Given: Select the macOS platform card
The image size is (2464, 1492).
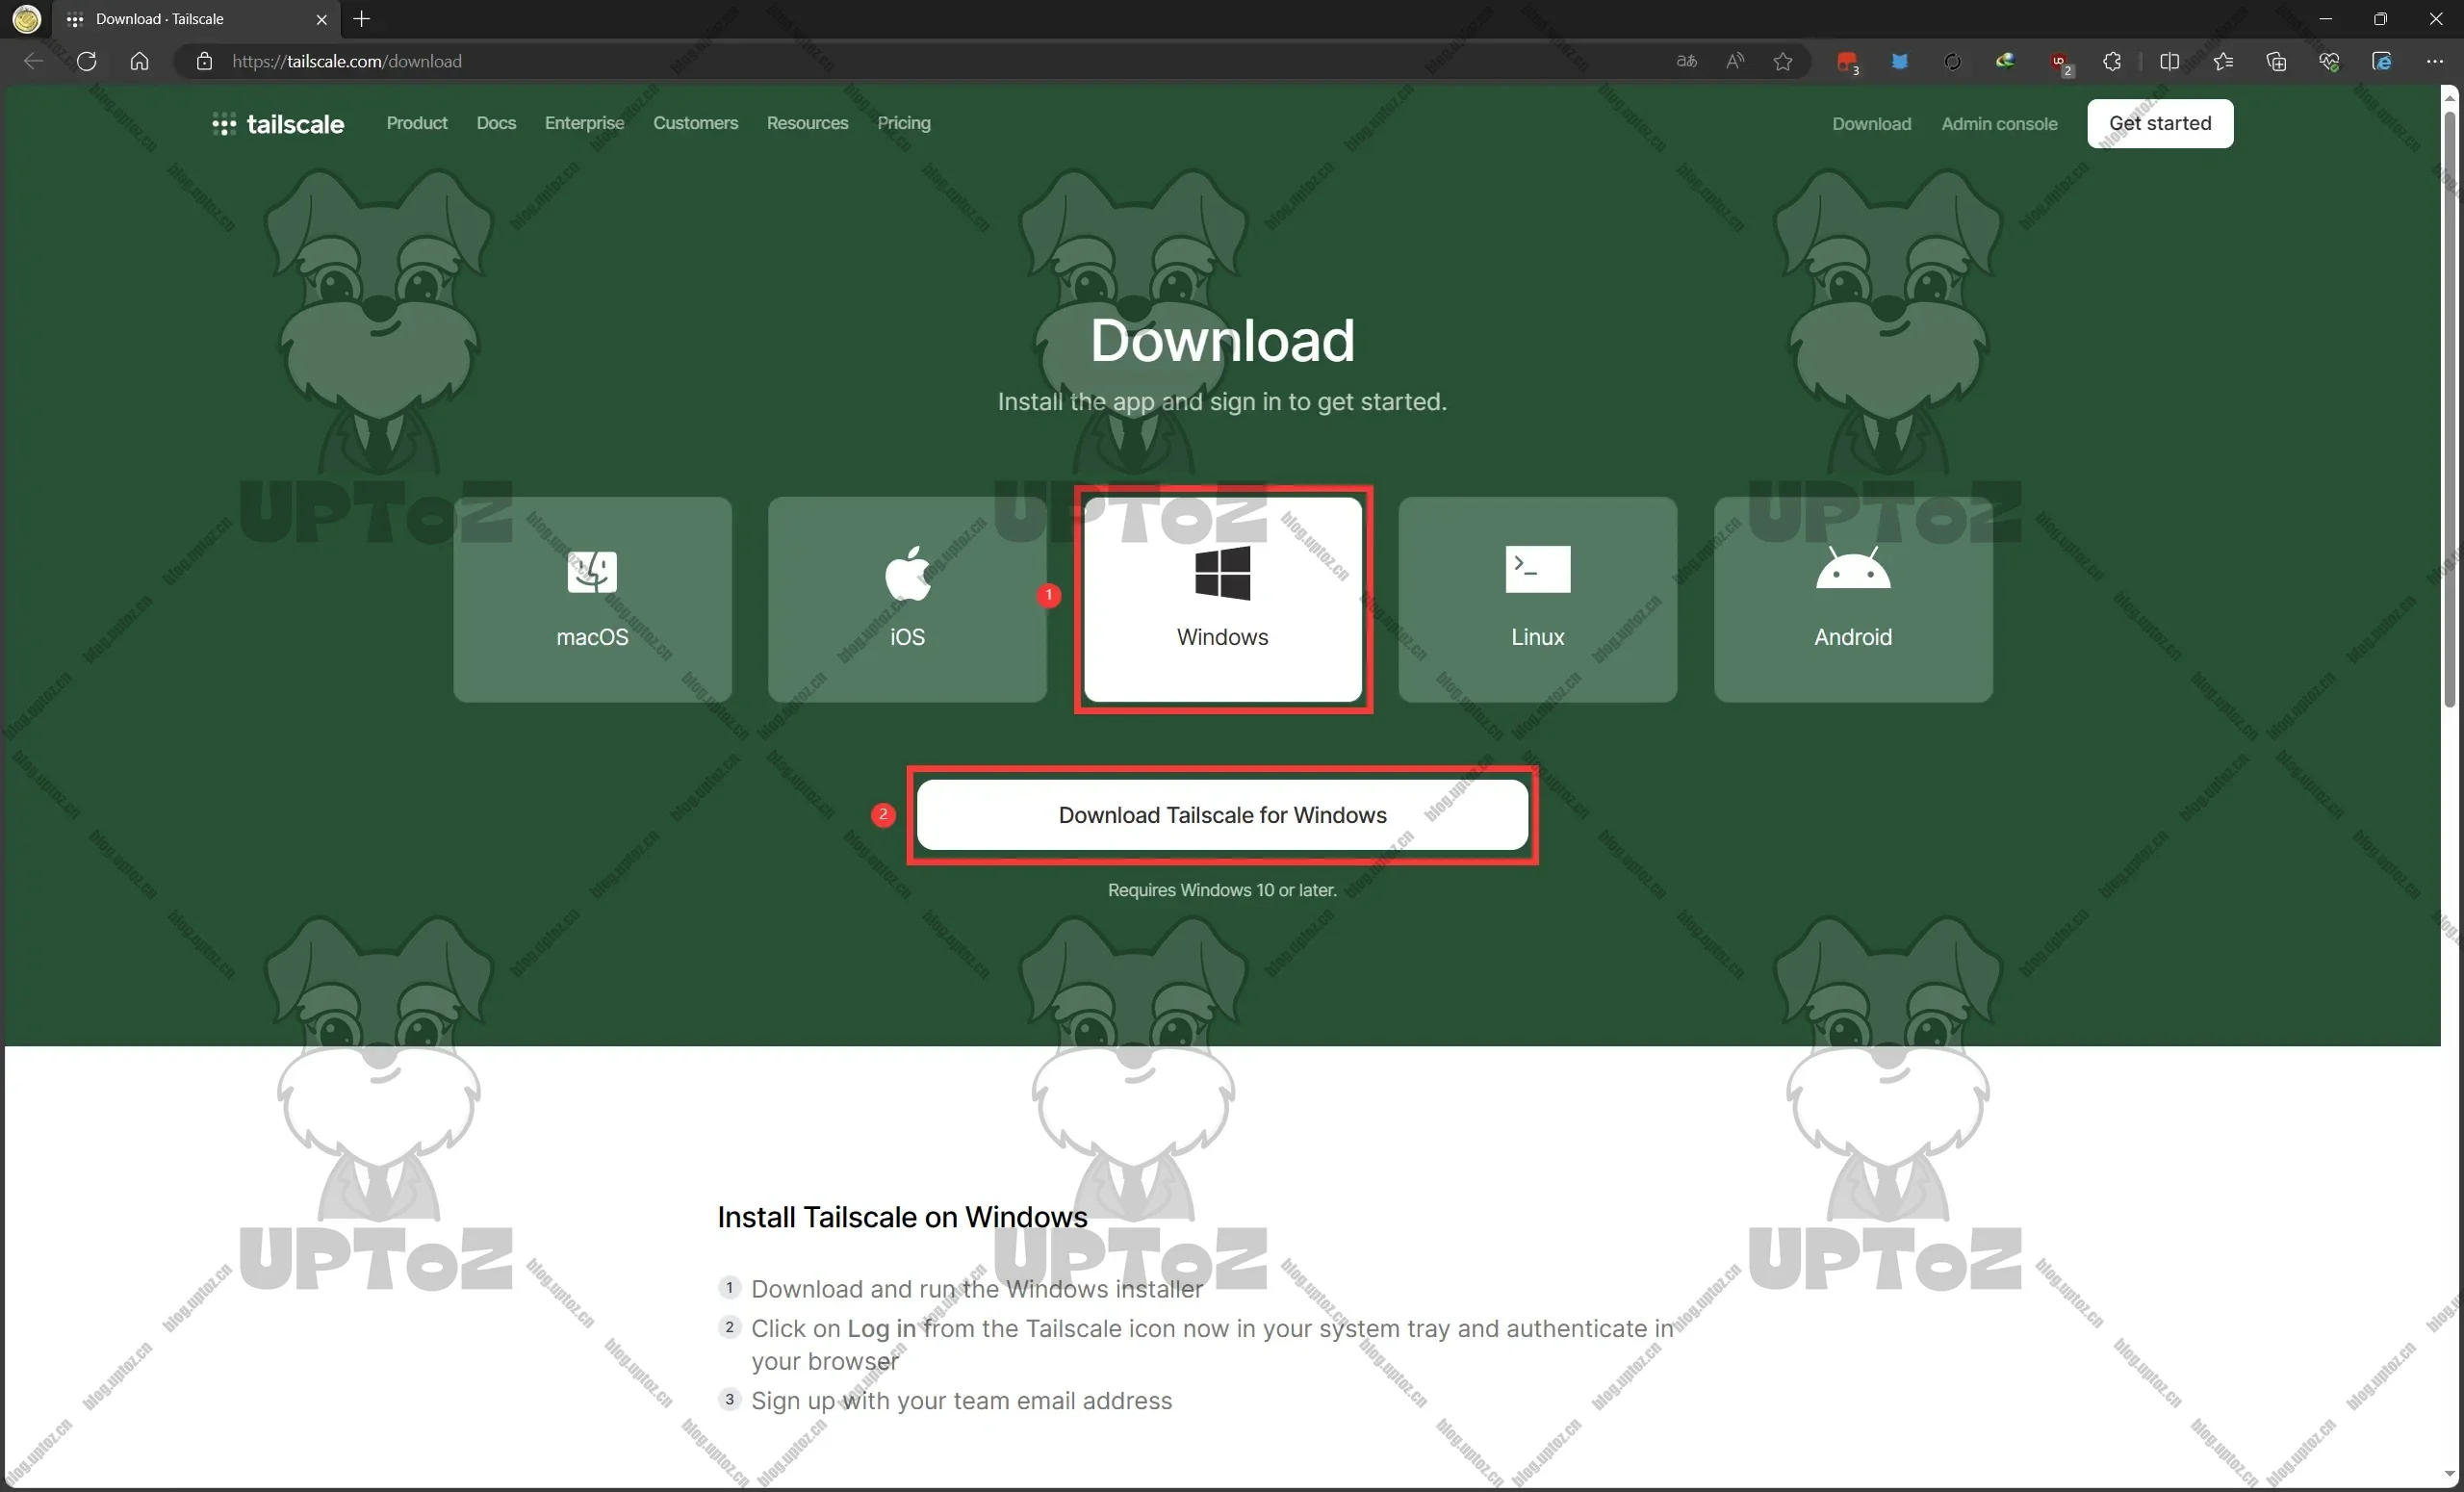Looking at the screenshot, I should click(592, 599).
